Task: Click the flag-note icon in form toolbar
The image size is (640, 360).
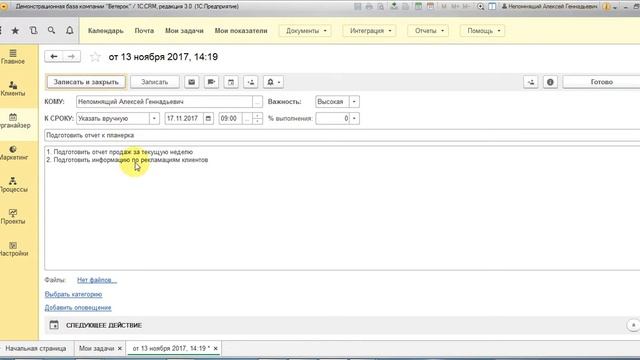Action: 211,82
